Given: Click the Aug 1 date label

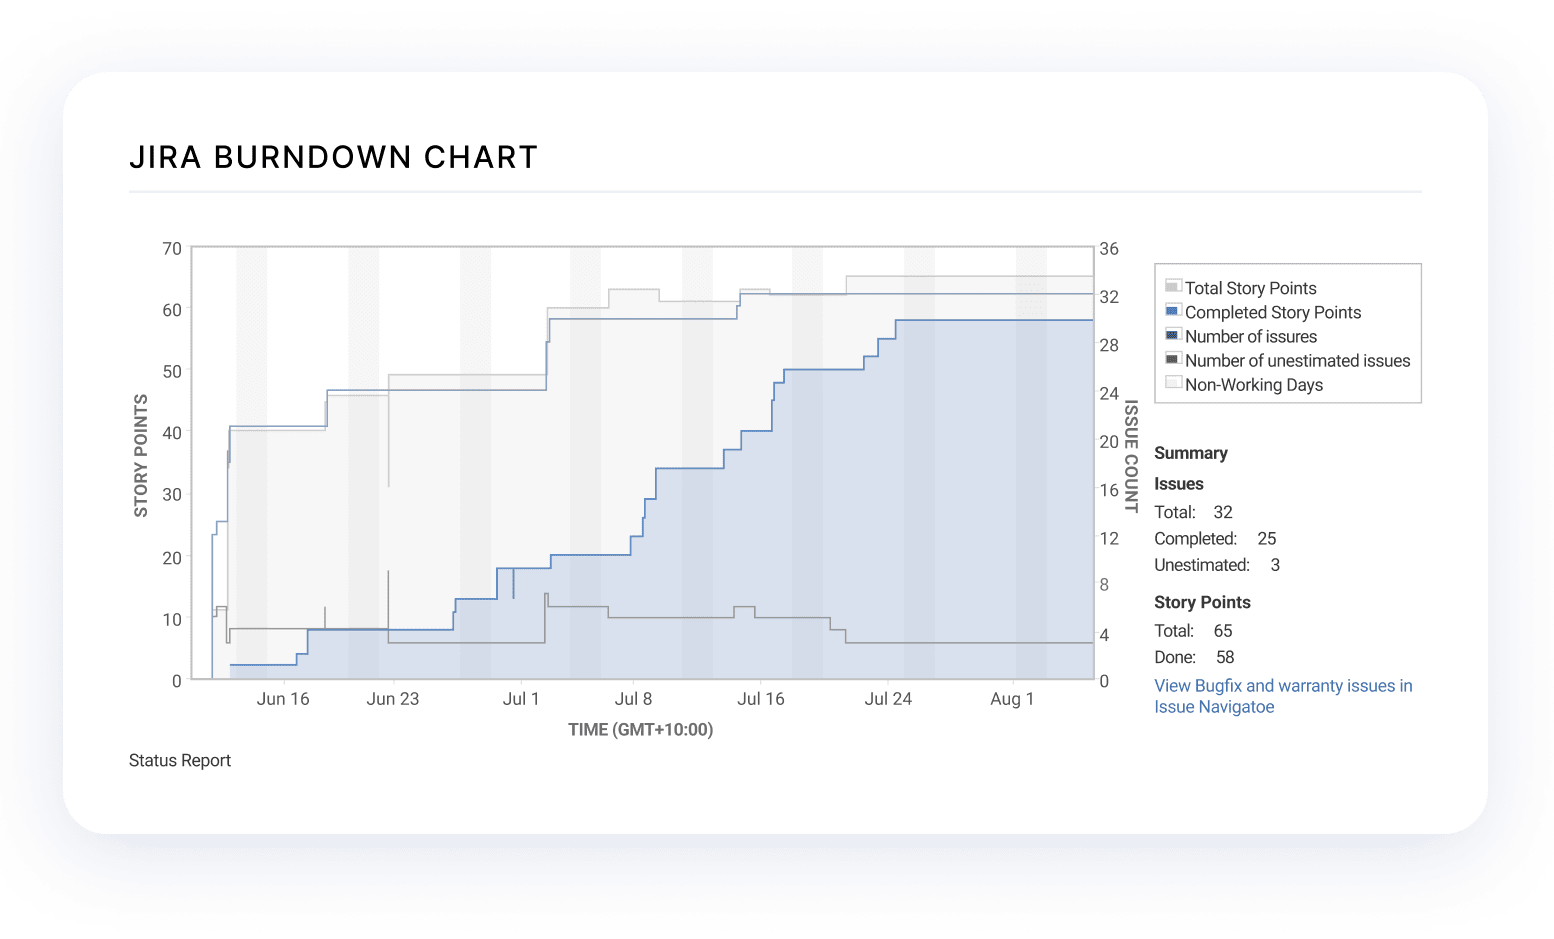Looking at the screenshot, I should click(x=1012, y=699).
